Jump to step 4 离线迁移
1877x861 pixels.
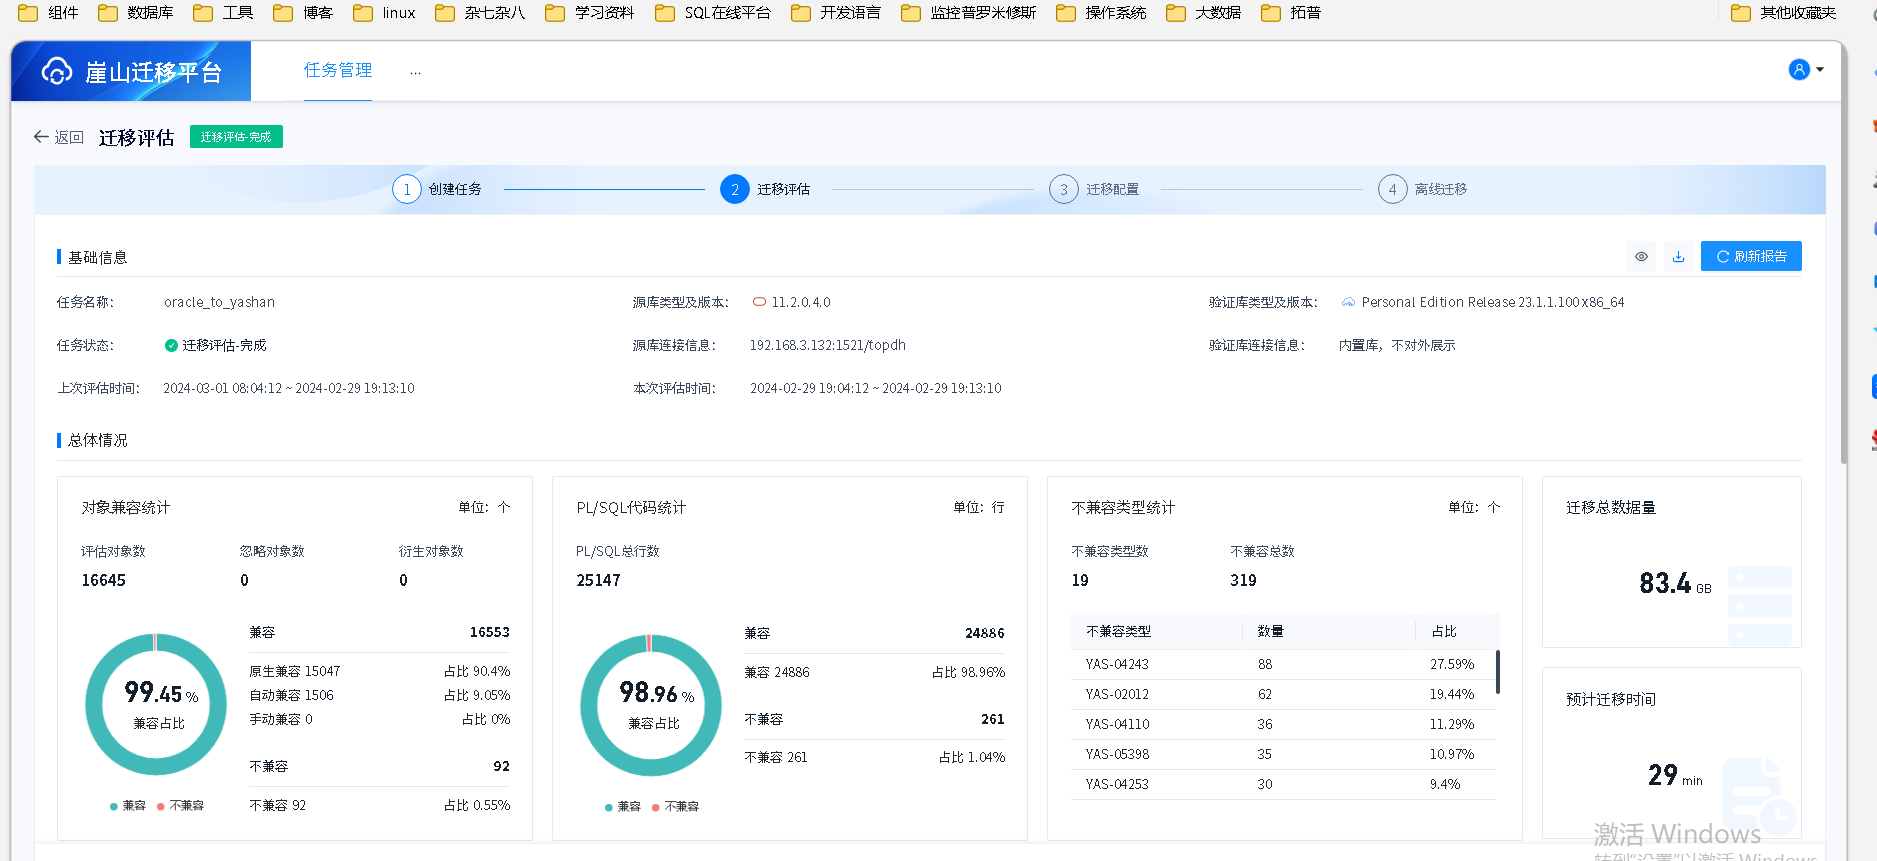[1422, 189]
